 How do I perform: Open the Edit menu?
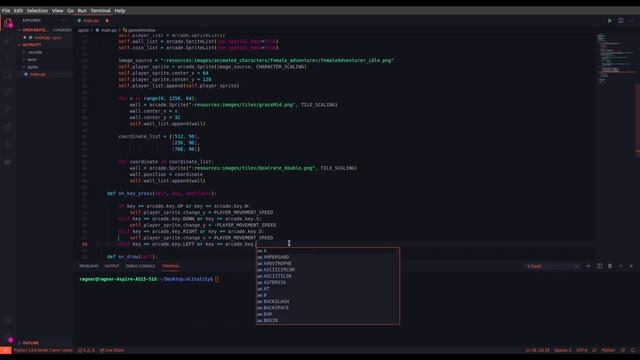coord(18,11)
